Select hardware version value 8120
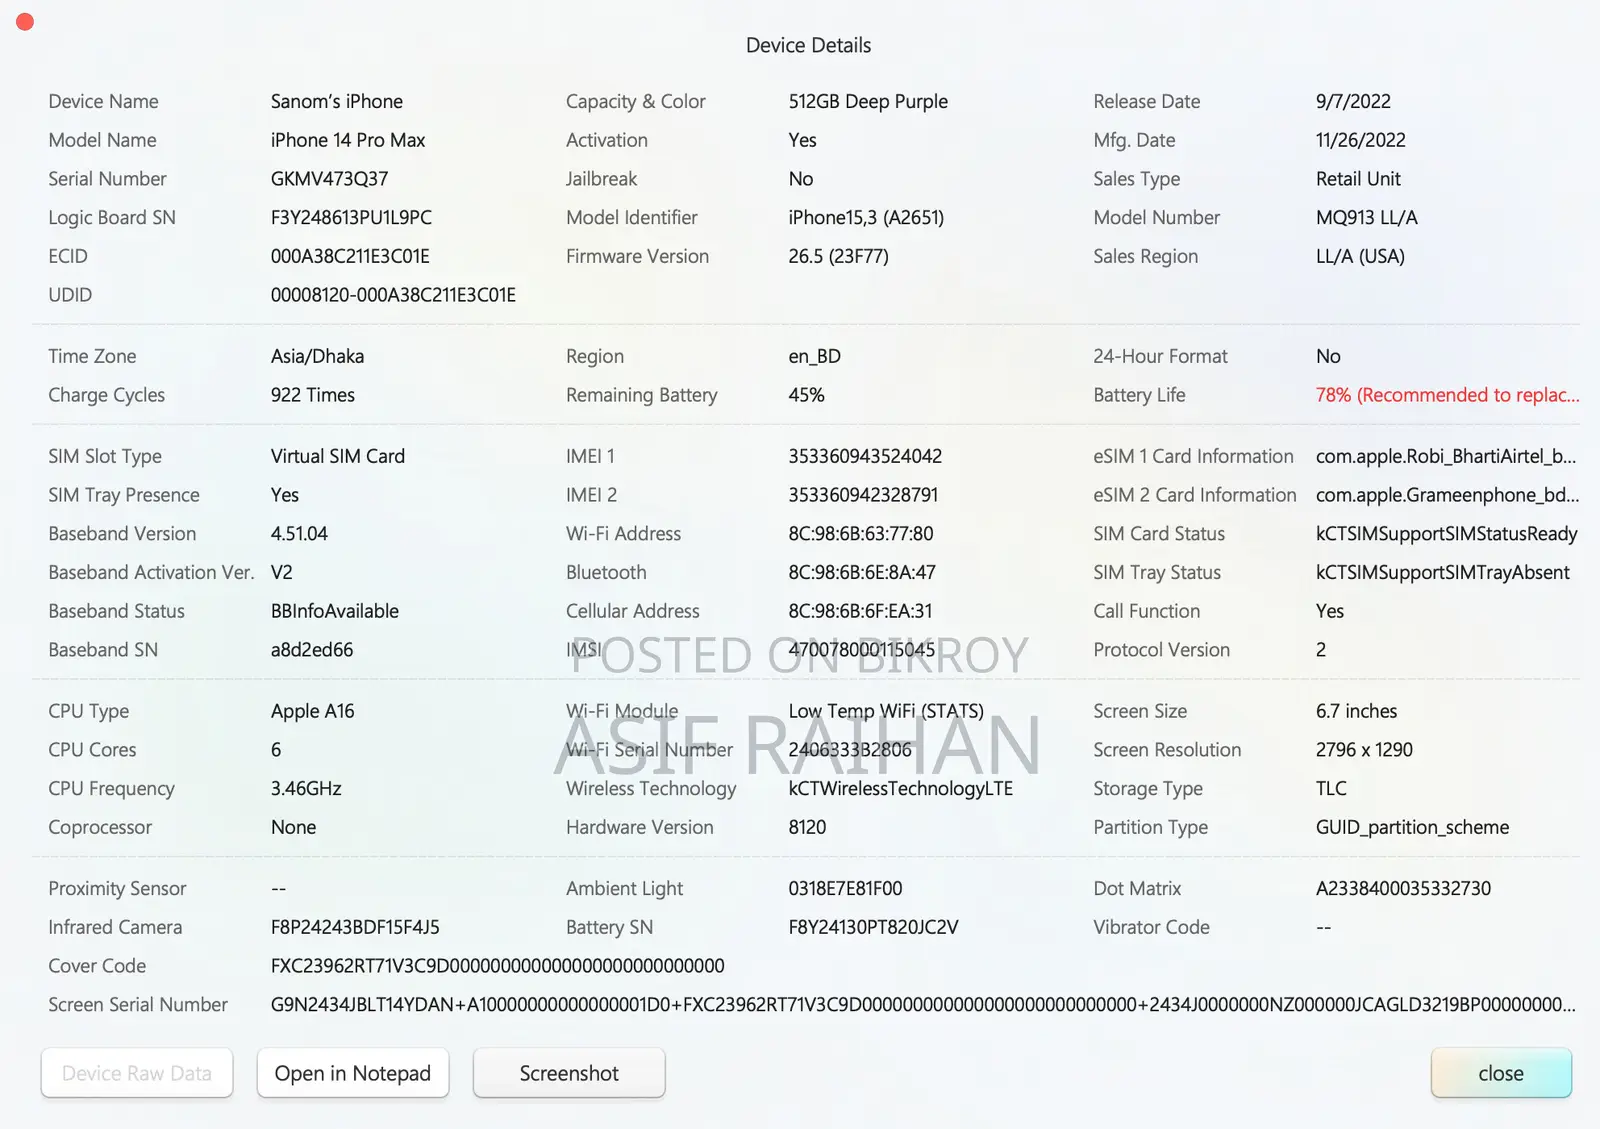This screenshot has height=1129, width=1600. (x=807, y=827)
